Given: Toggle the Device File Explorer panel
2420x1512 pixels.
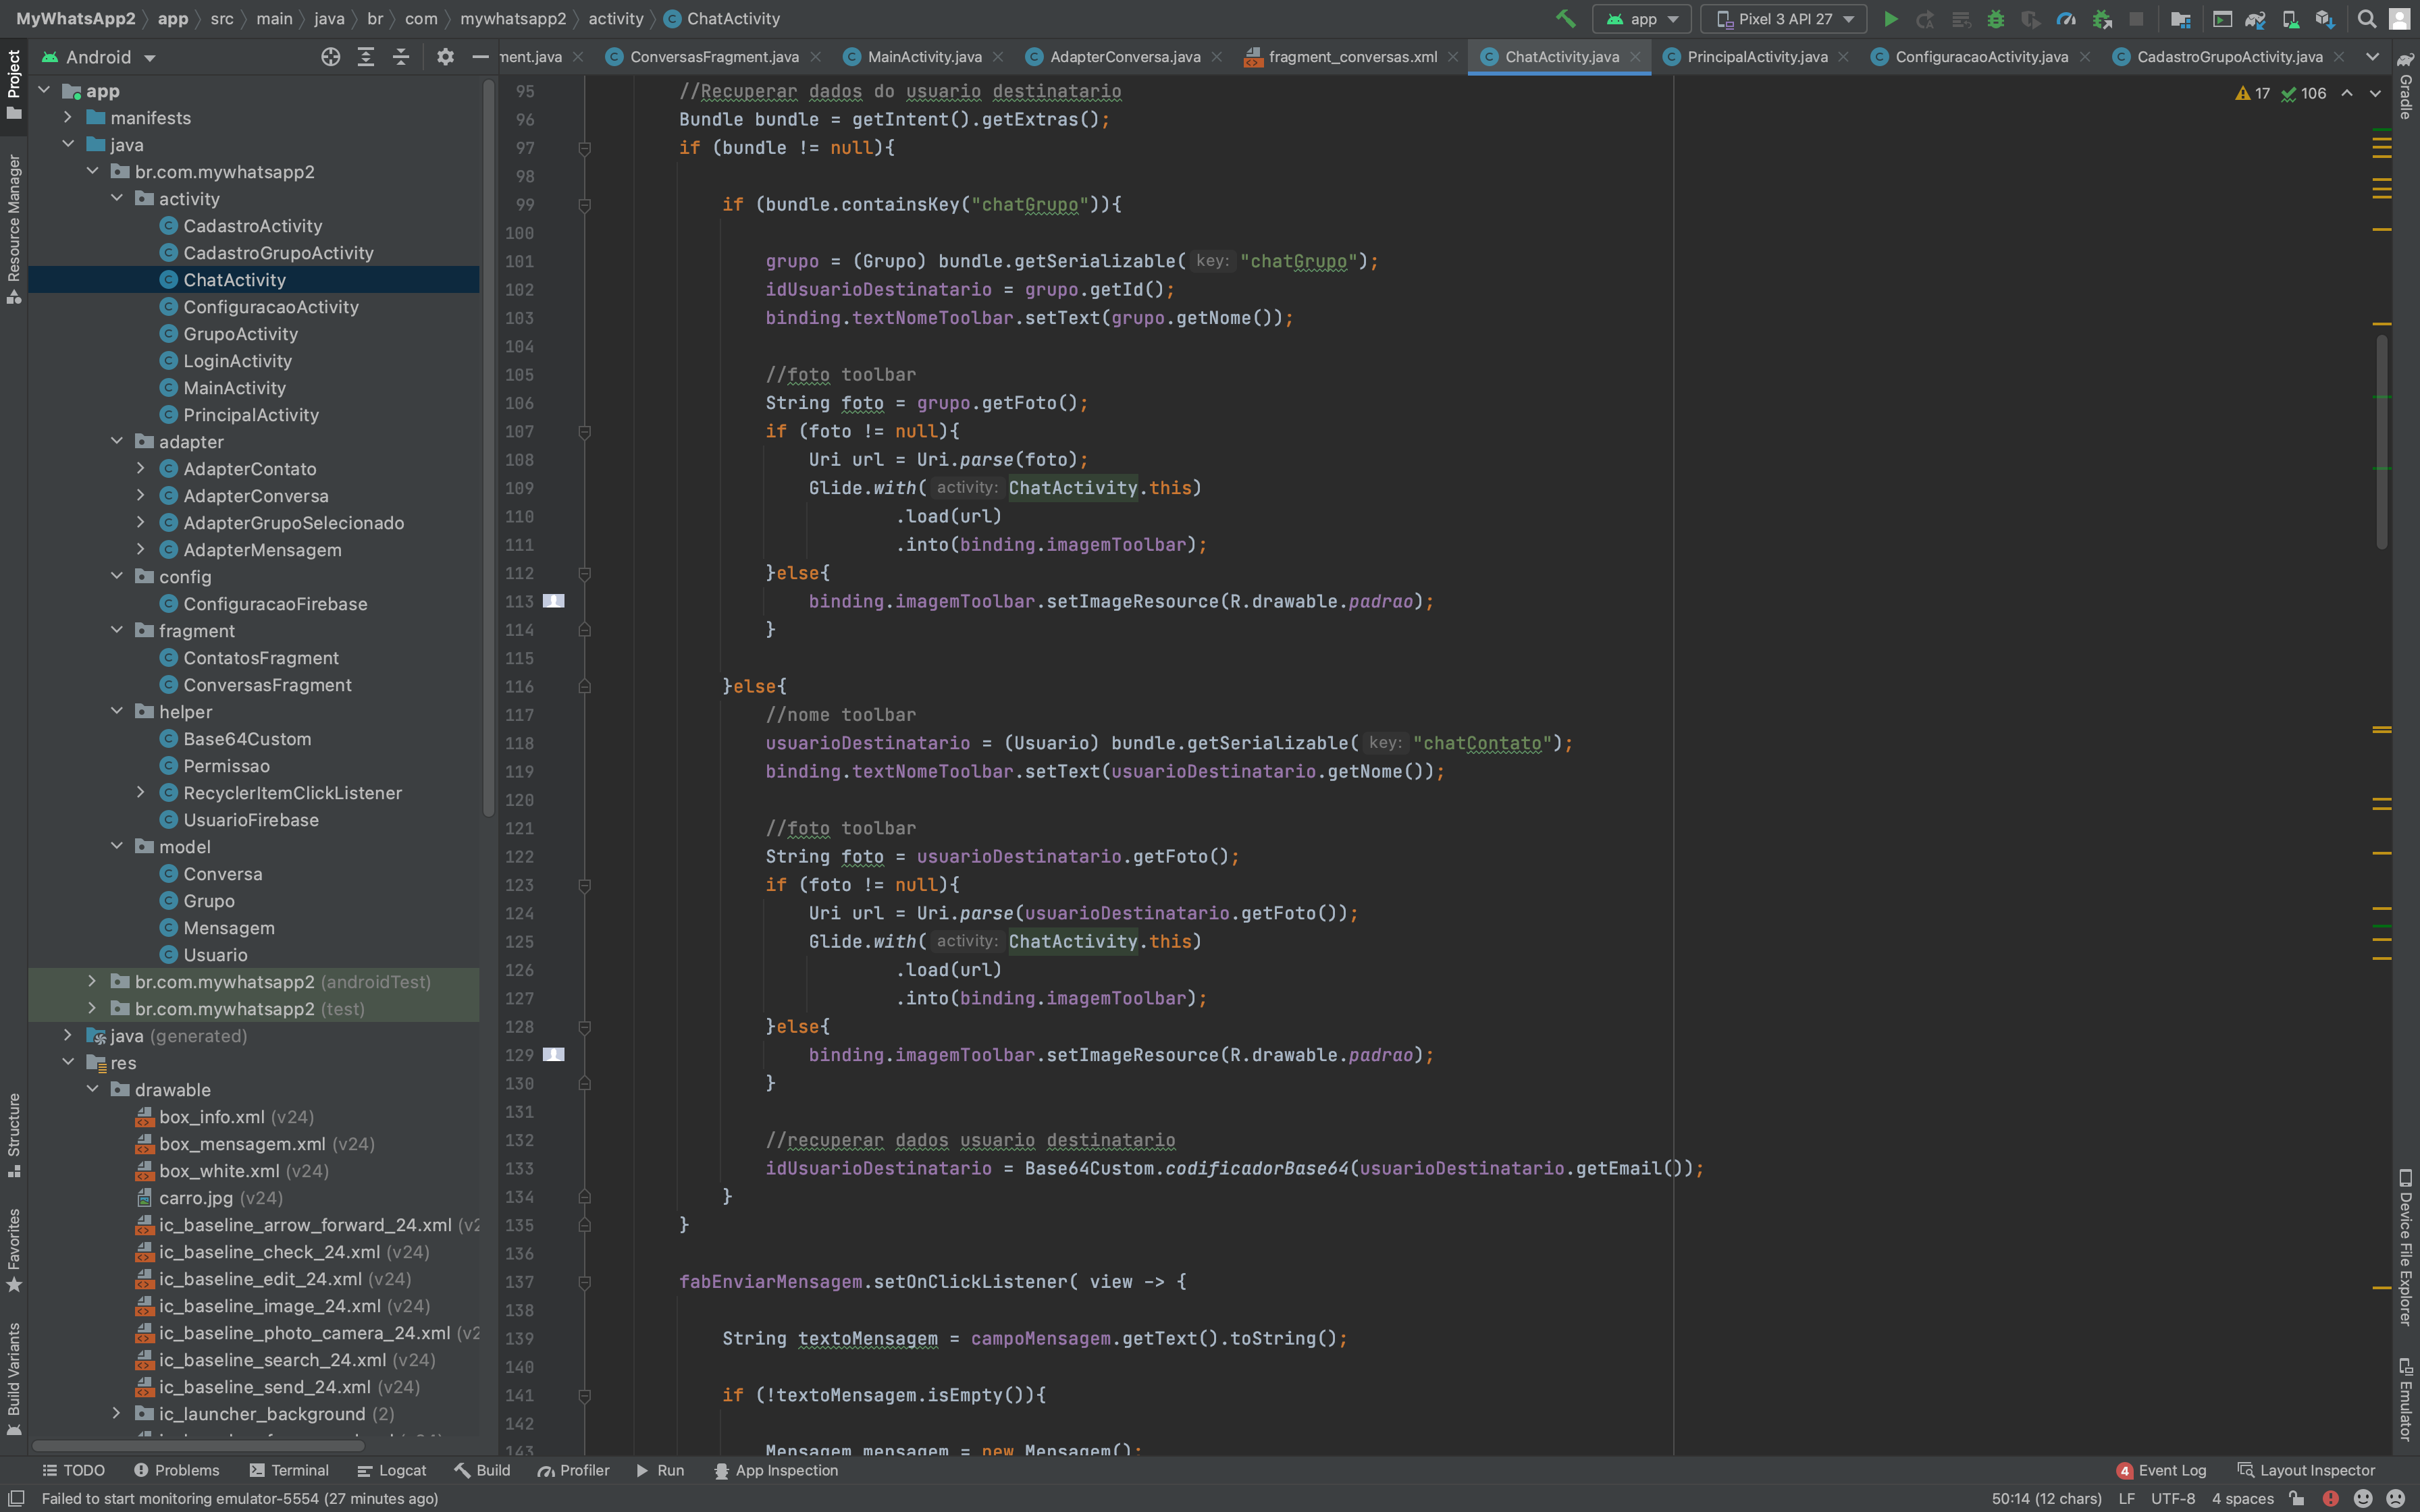Looking at the screenshot, I should tap(2406, 1250).
